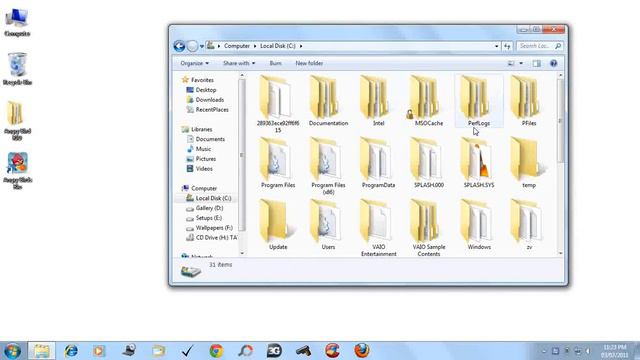Create a New folder
The width and height of the screenshot is (640, 360).
click(309, 63)
